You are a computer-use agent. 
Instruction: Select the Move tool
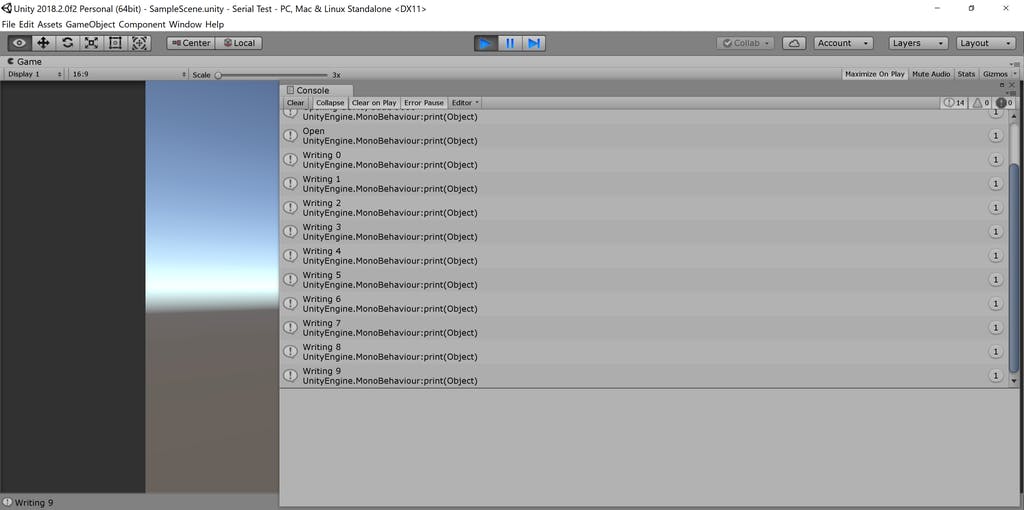tap(44, 43)
